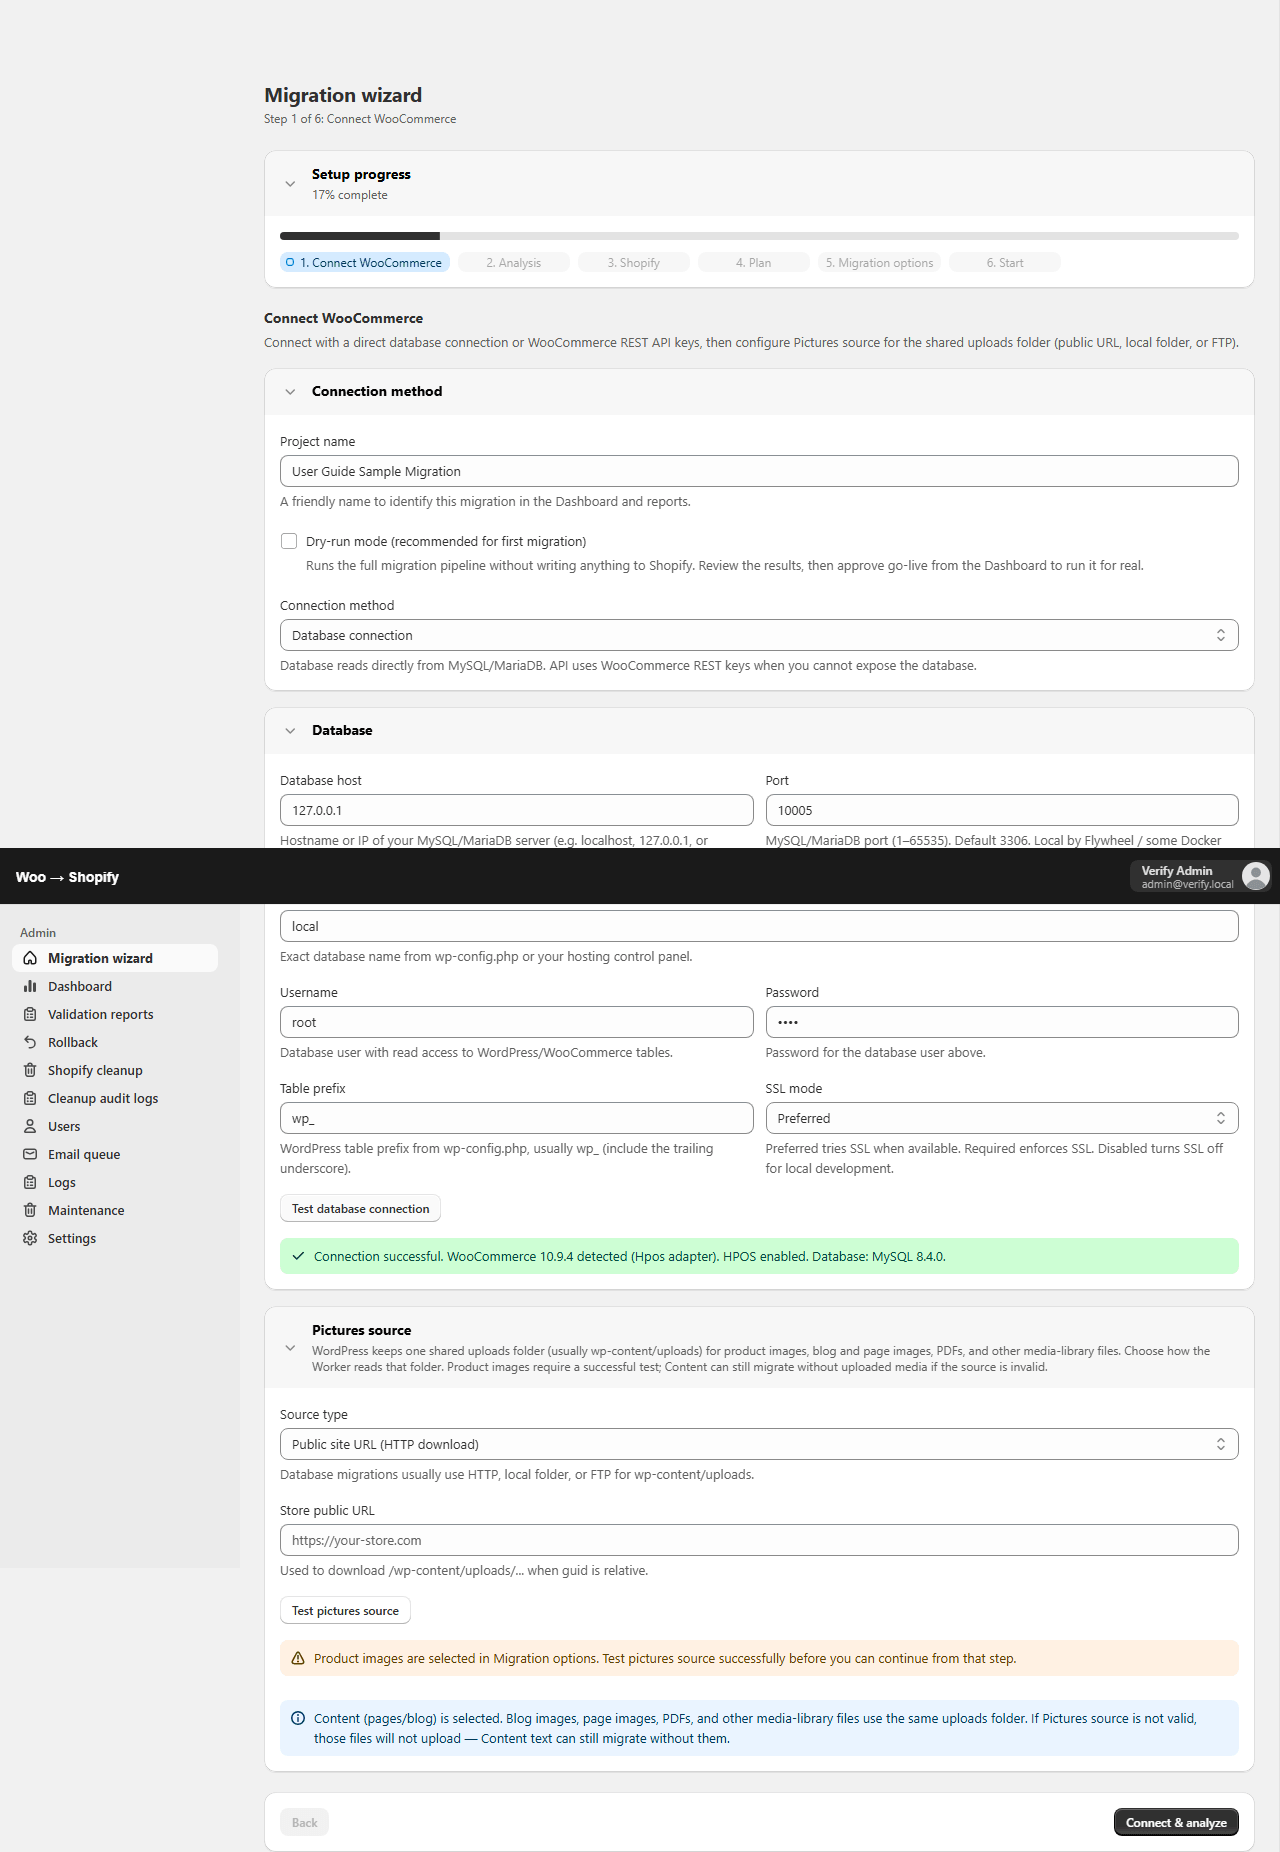
Task: Click the Dashboard bar chart icon
Action: [30, 986]
